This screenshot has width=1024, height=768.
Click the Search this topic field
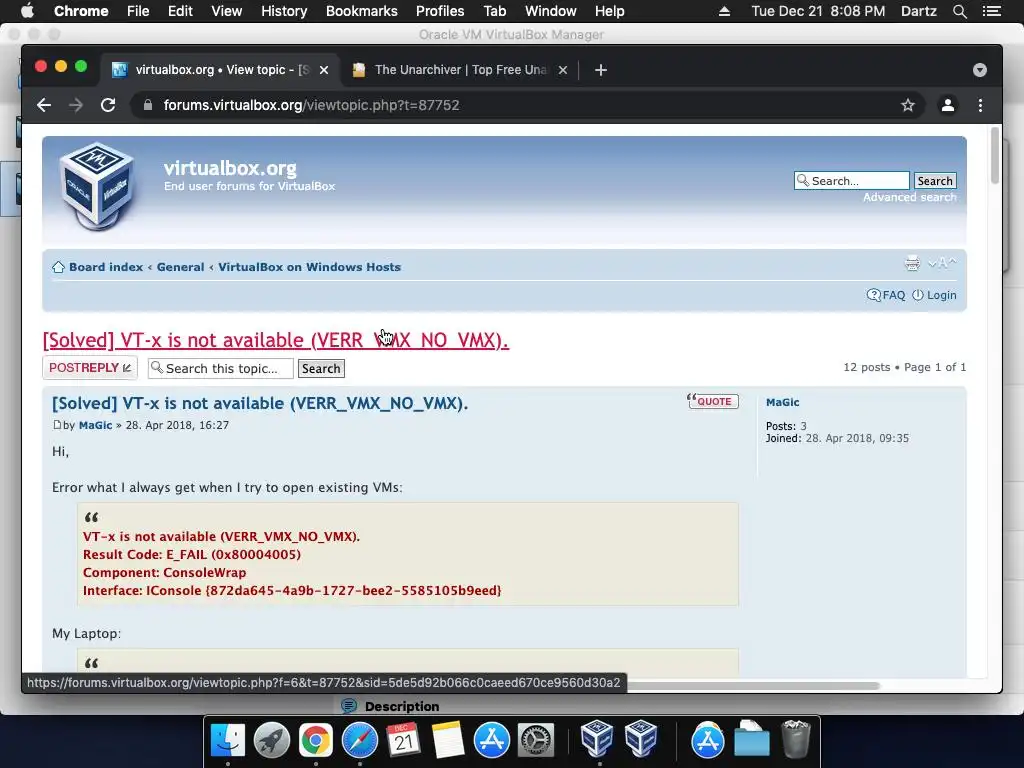tap(221, 368)
